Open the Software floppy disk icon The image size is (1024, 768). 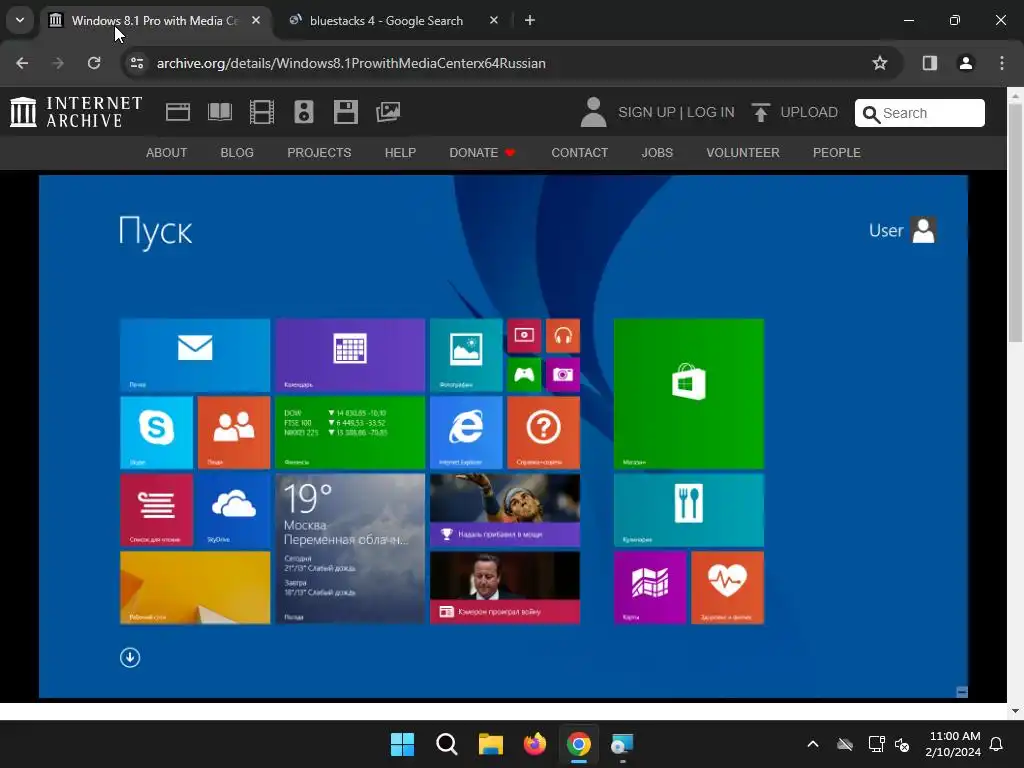pos(345,112)
